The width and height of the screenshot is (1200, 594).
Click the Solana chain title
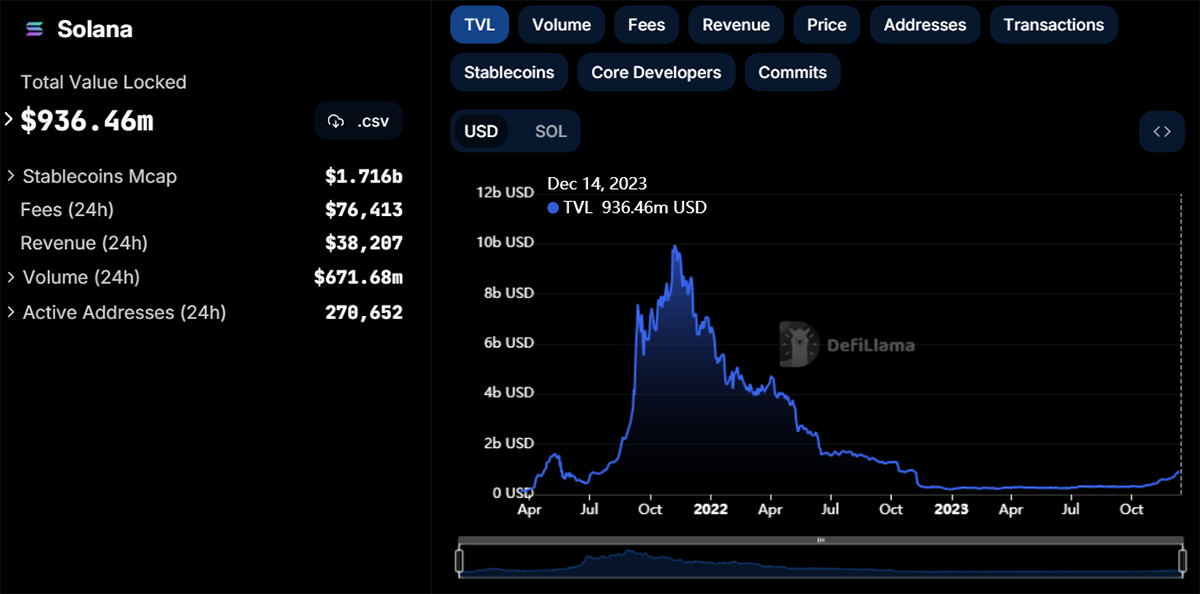(x=95, y=30)
